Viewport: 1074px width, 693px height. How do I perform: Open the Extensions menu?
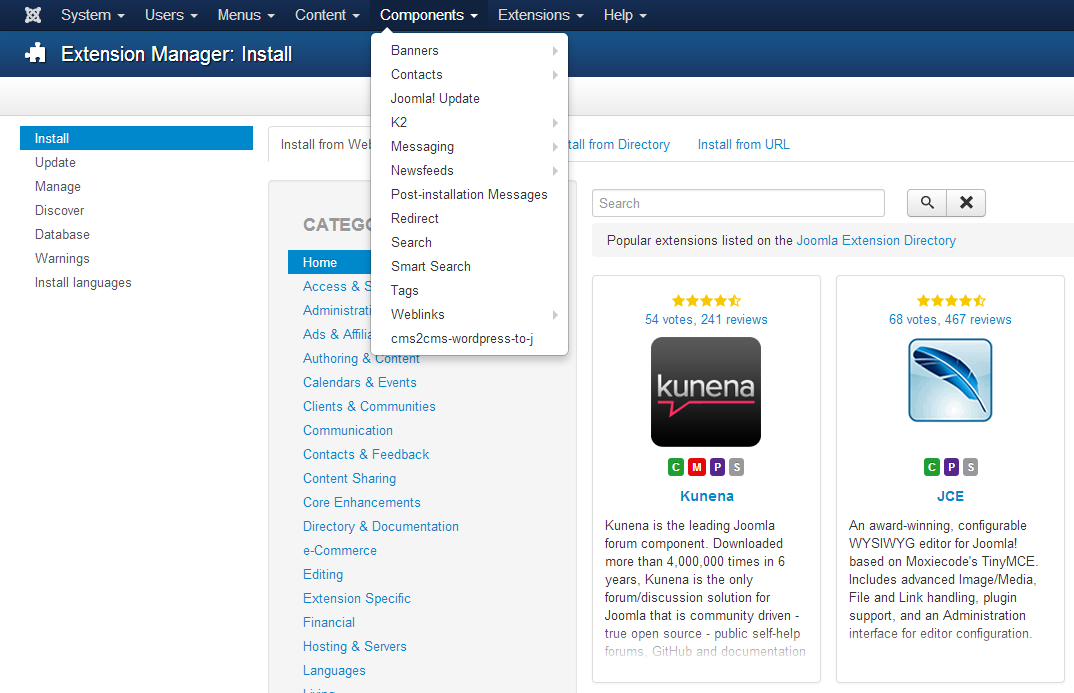[x=540, y=15]
